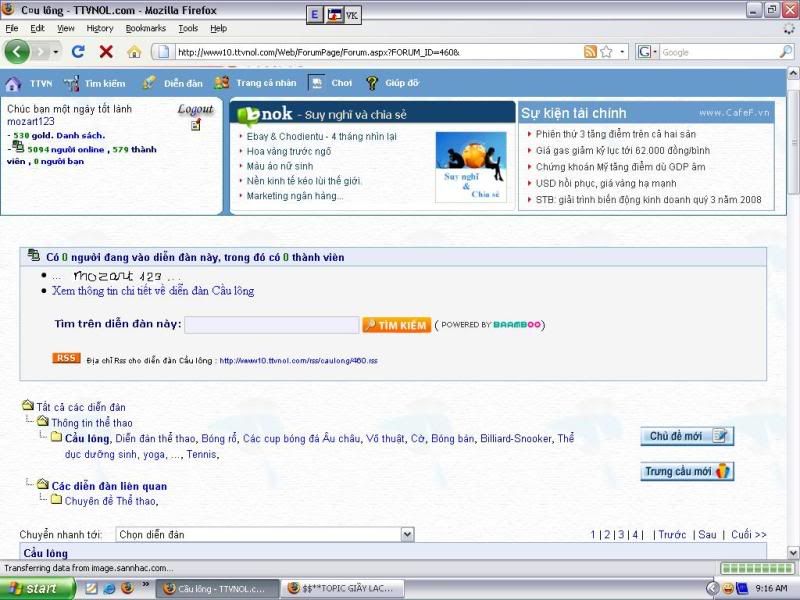Screen dimensions: 800x600
Task: Click the Chủ đề mới button
Action: (x=687, y=436)
